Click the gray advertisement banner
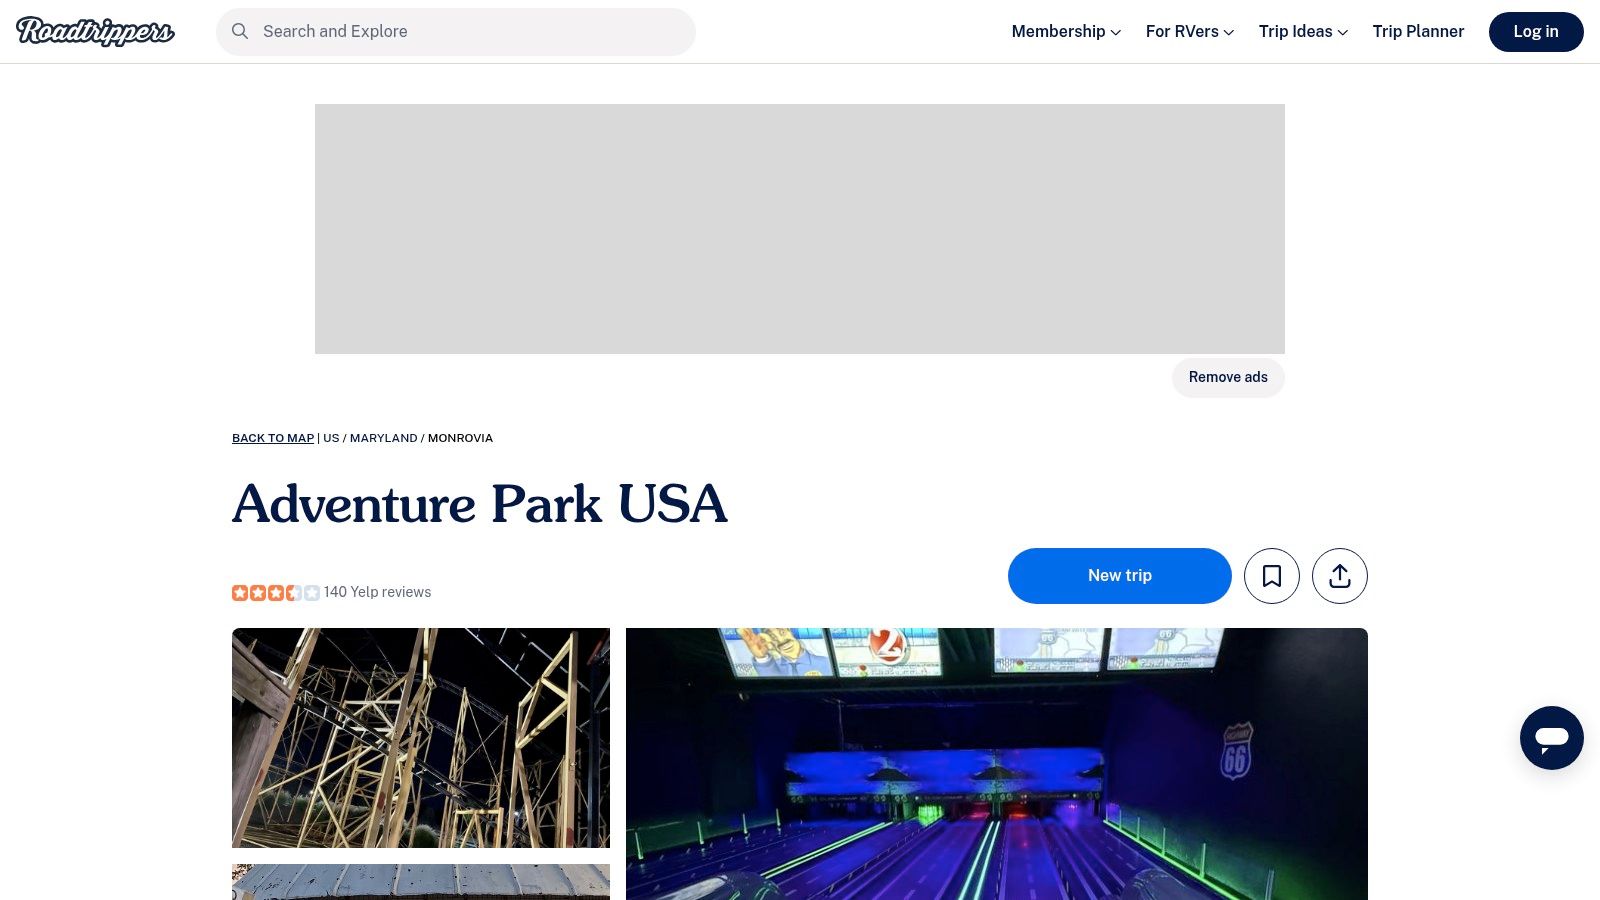1600x900 pixels. pyautogui.click(x=800, y=229)
